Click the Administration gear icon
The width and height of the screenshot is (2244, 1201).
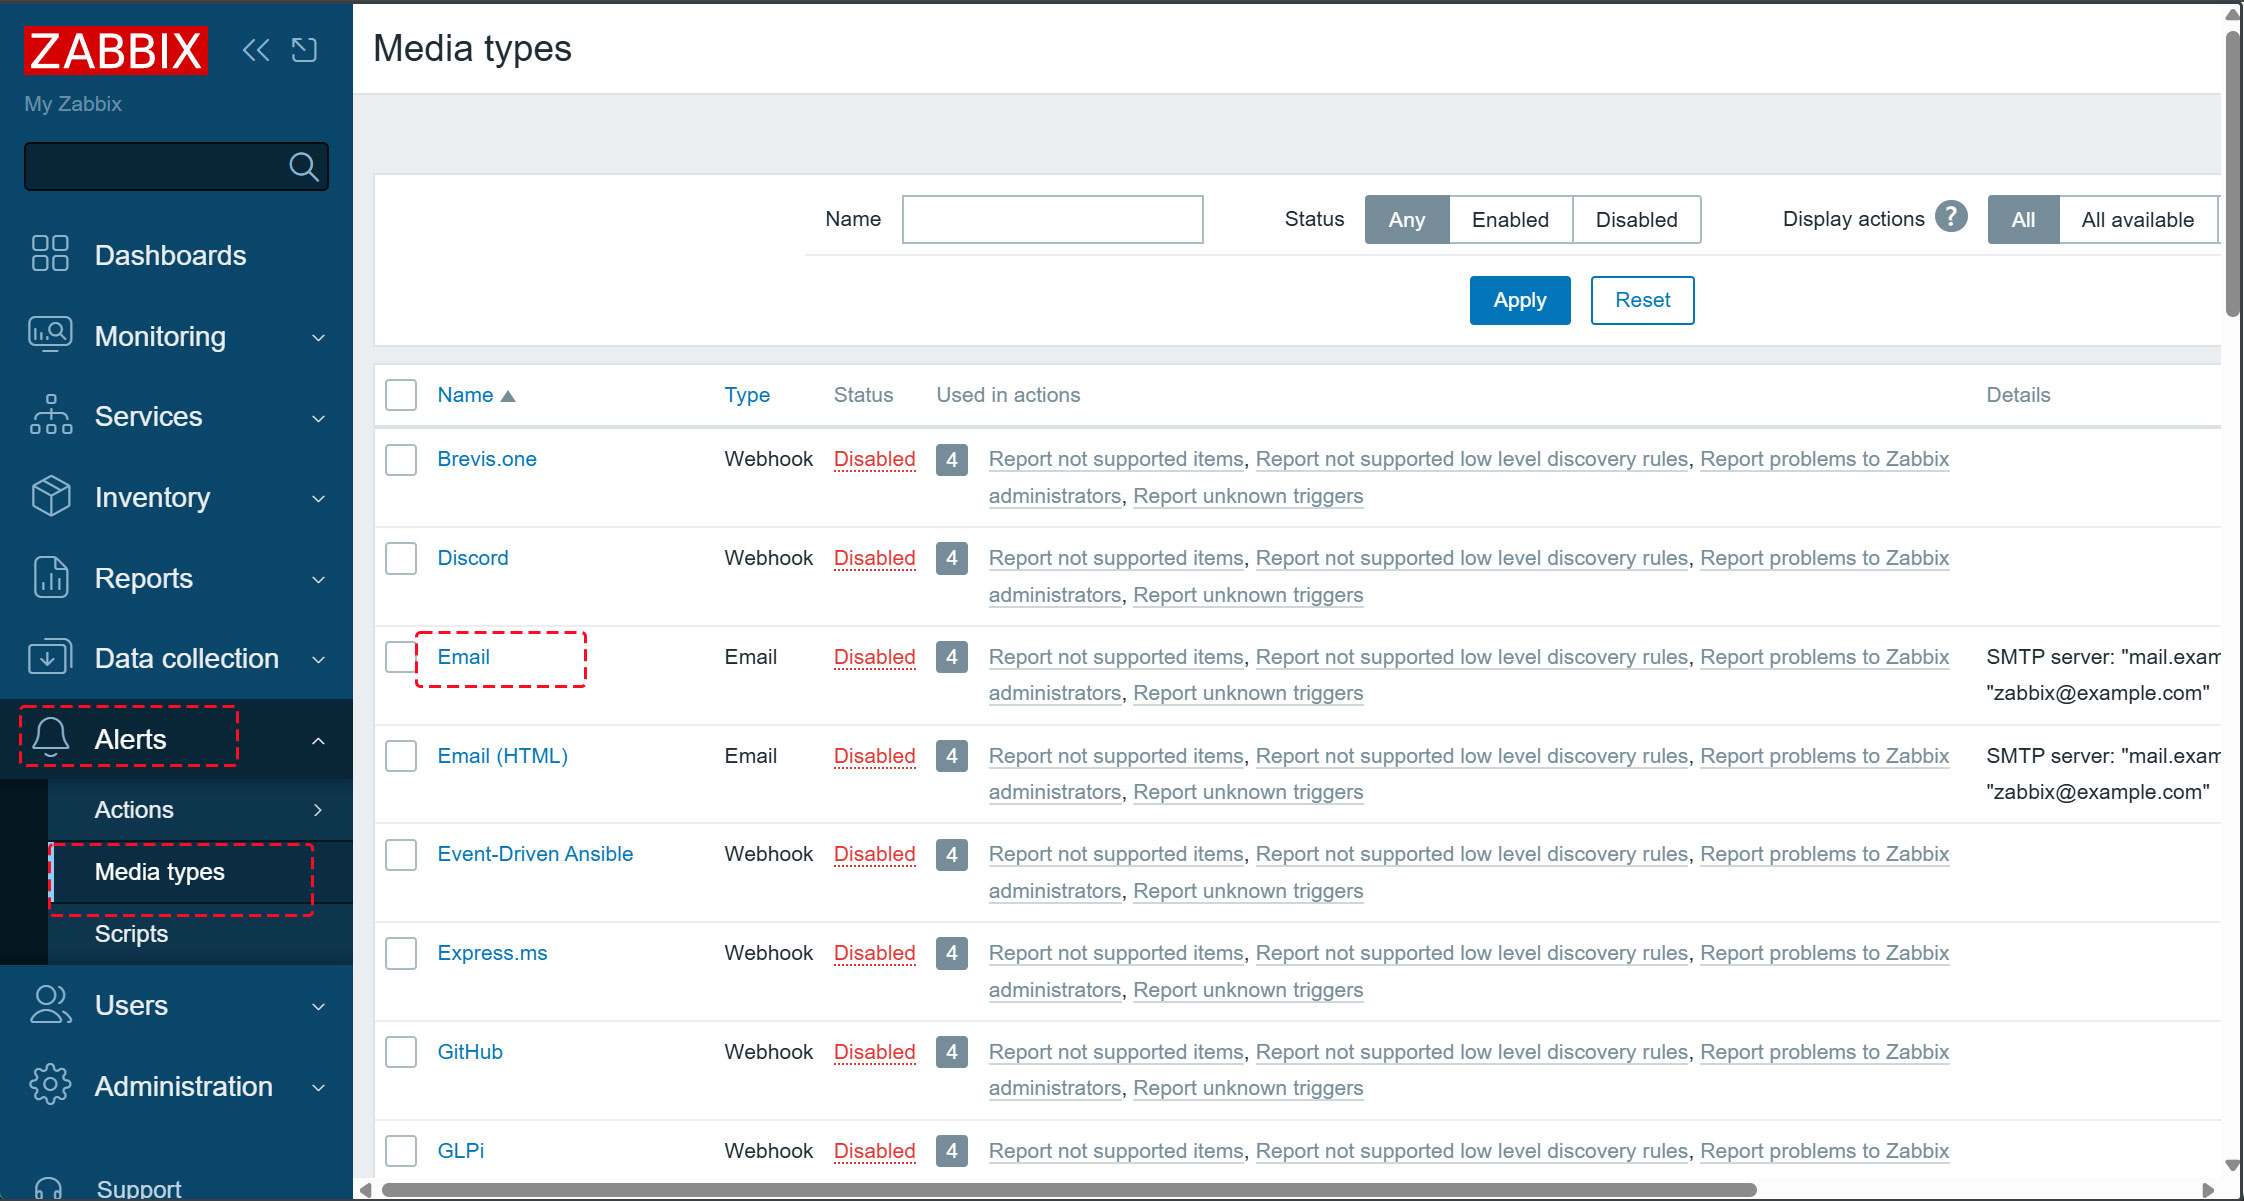coord(50,1085)
